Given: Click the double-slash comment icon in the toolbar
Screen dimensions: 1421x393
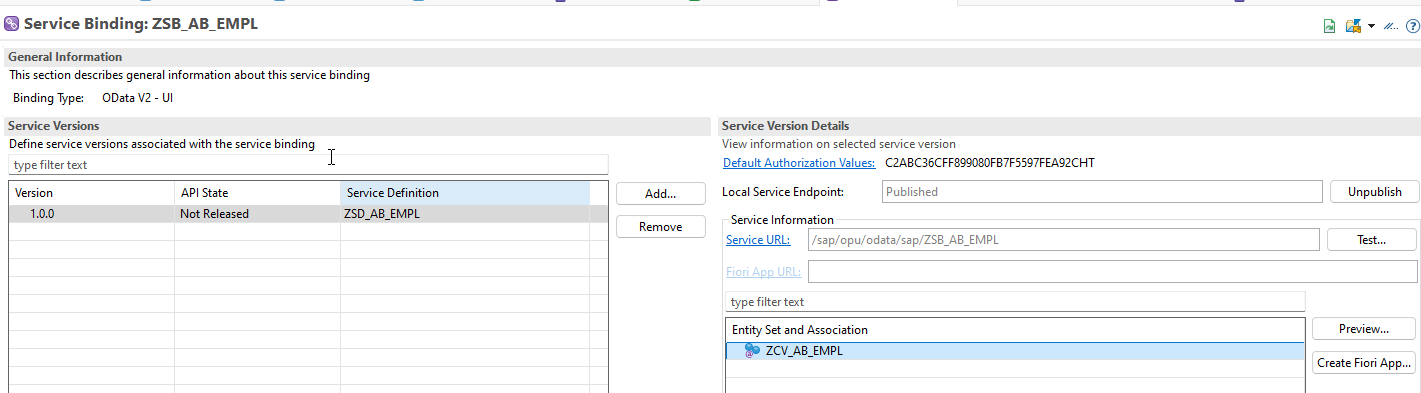Looking at the screenshot, I should click(x=1390, y=26).
